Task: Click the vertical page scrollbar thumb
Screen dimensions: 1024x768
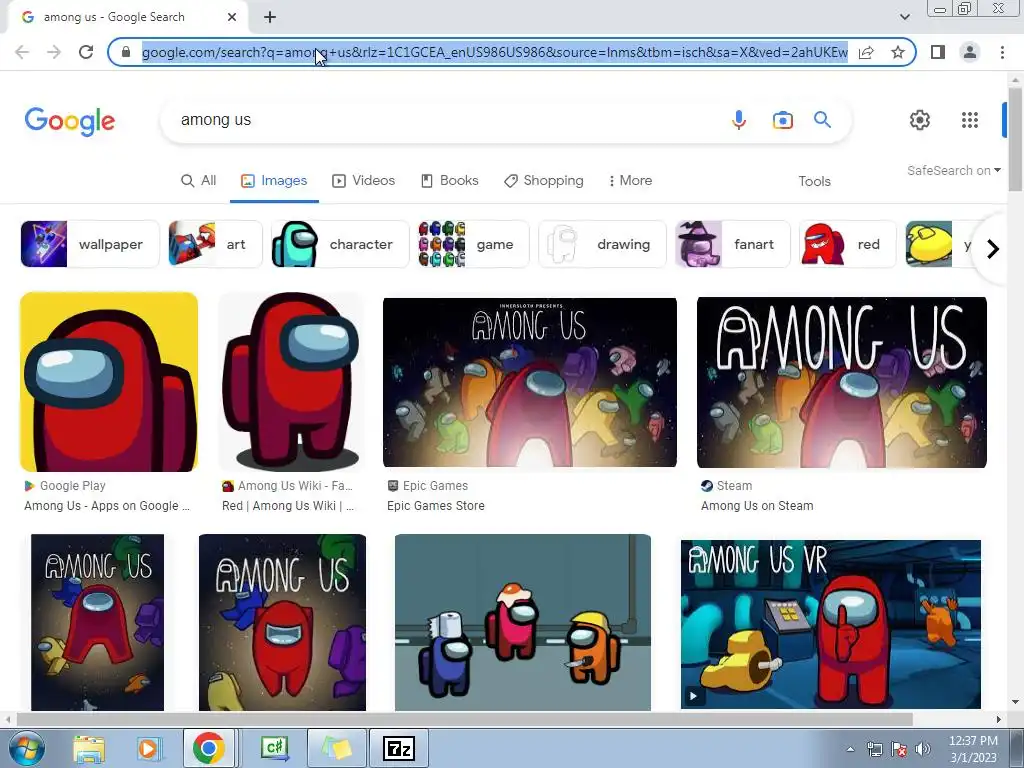Action: click(1015, 138)
